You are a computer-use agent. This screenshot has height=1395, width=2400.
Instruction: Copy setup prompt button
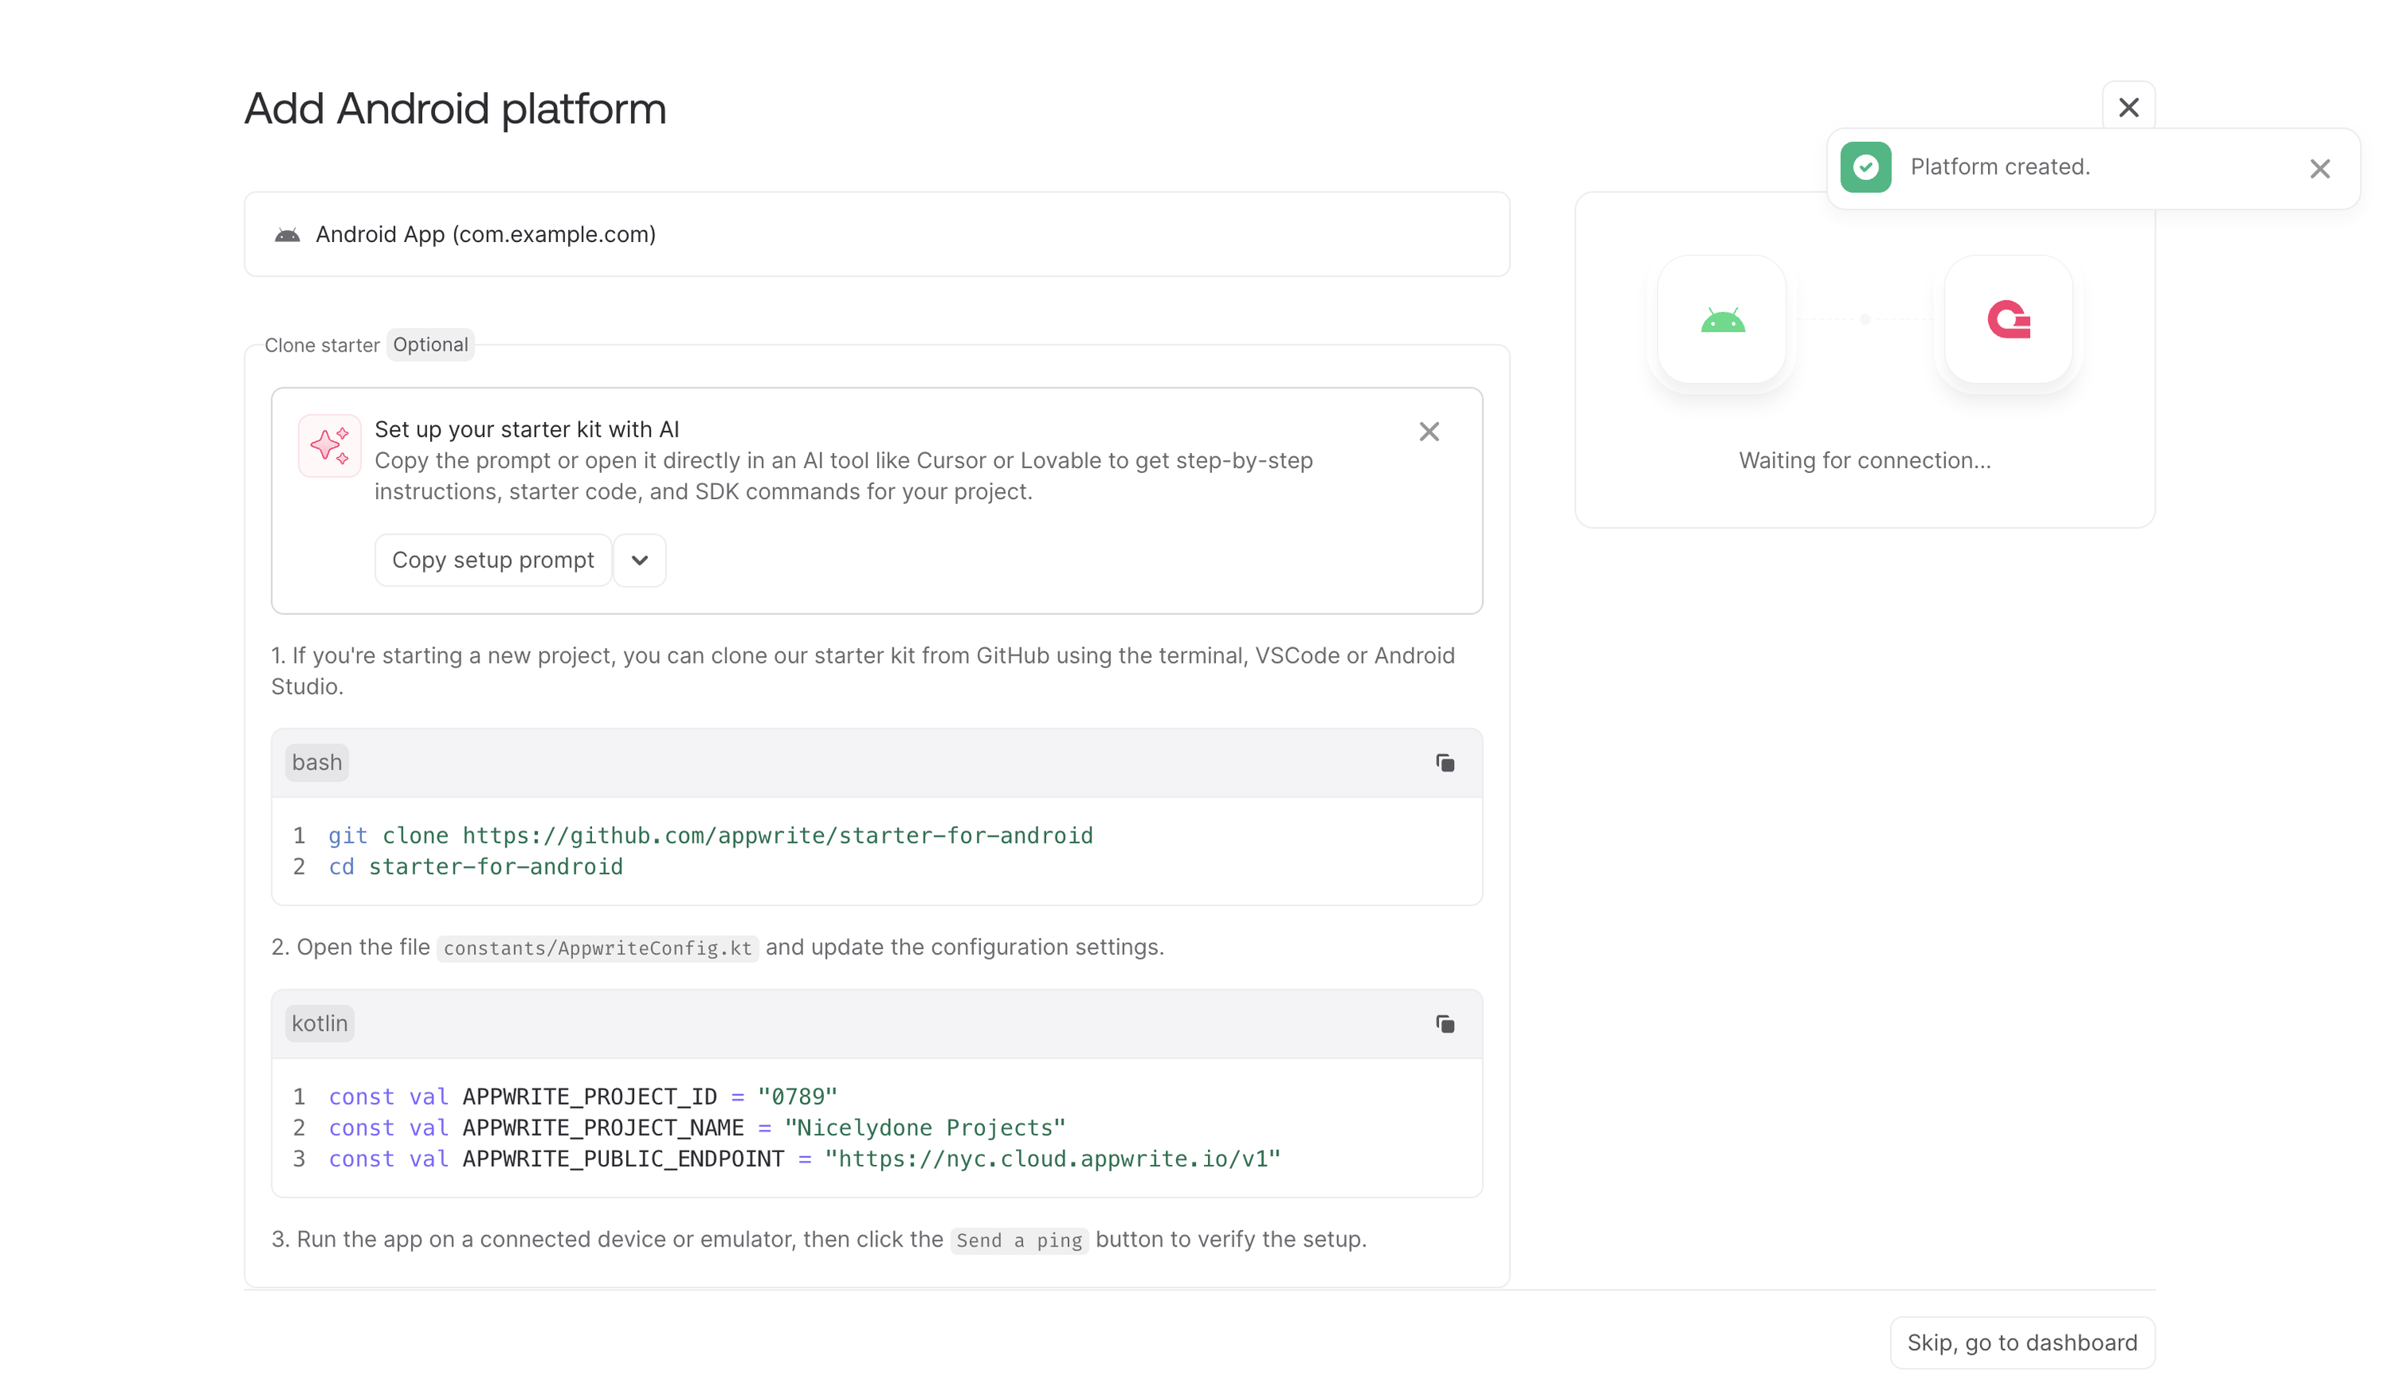coord(493,560)
